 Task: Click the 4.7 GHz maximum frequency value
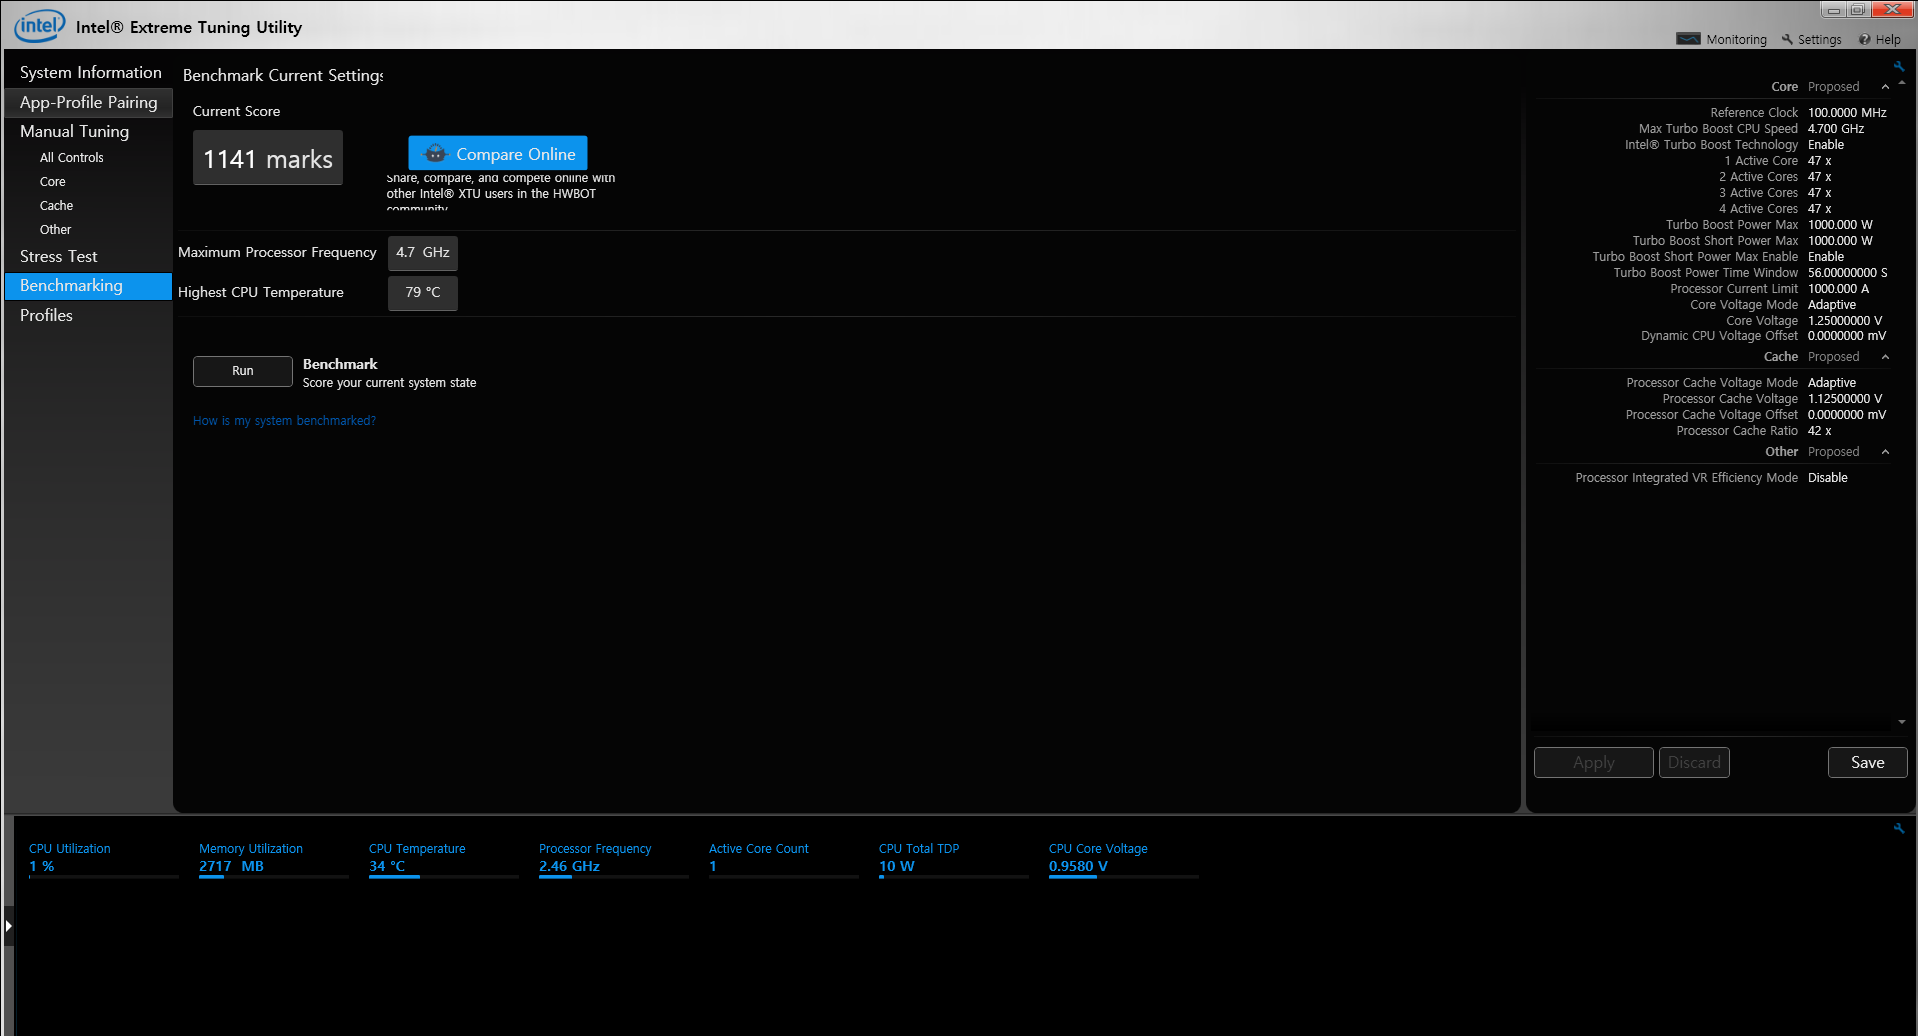tap(423, 253)
